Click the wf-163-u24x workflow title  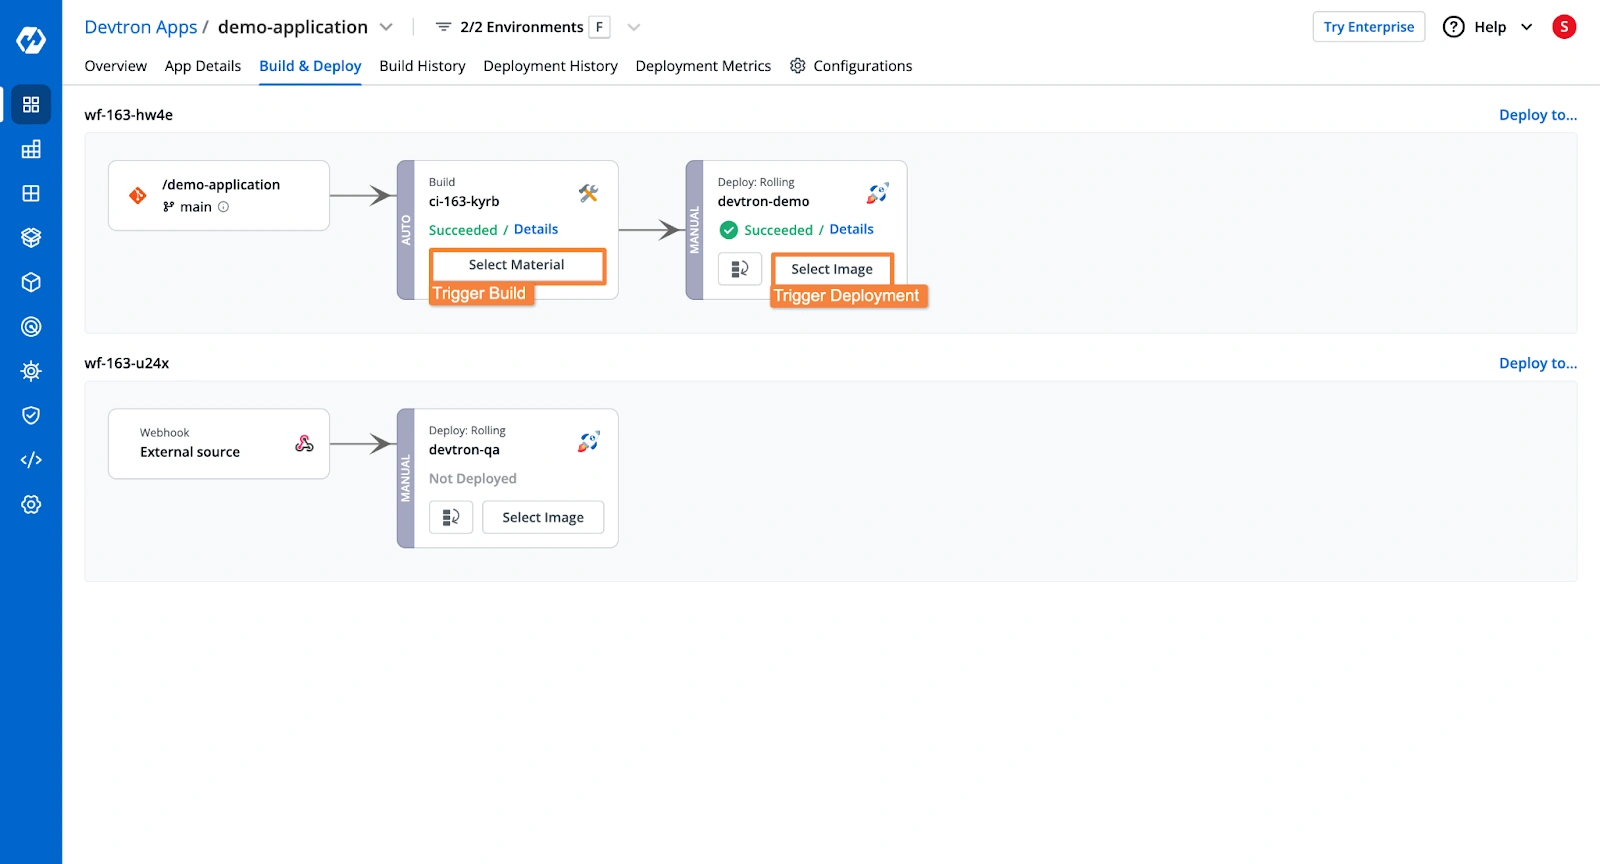[127, 363]
